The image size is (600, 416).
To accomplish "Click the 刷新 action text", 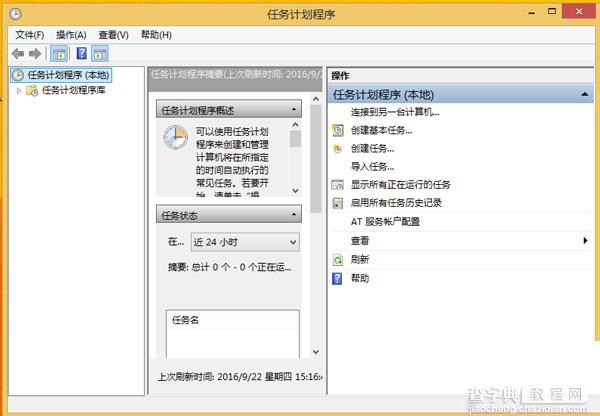I will click(360, 260).
